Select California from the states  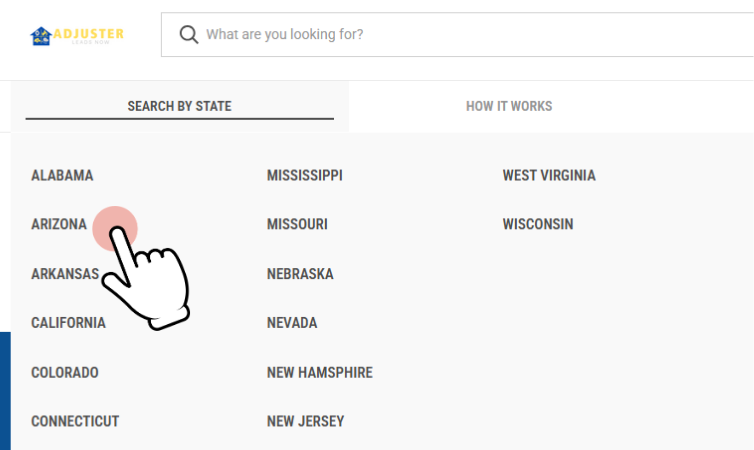click(68, 323)
